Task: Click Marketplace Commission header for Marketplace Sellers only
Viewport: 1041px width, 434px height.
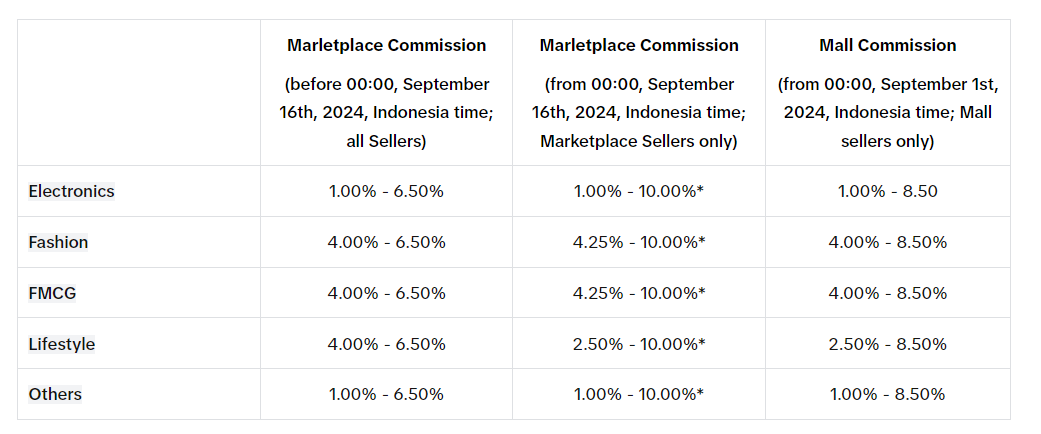Action: [639, 45]
